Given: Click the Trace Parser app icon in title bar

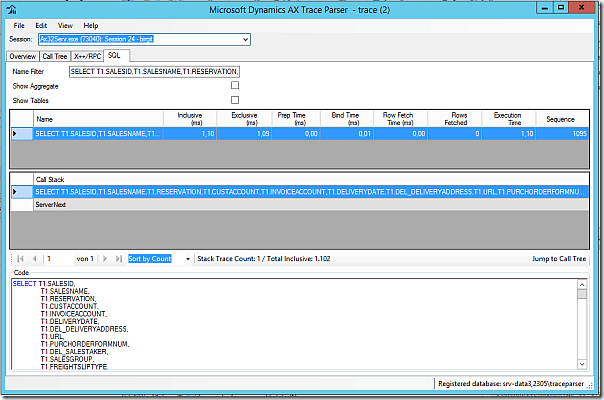Looking at the screenshot, I should coord(12,9).
